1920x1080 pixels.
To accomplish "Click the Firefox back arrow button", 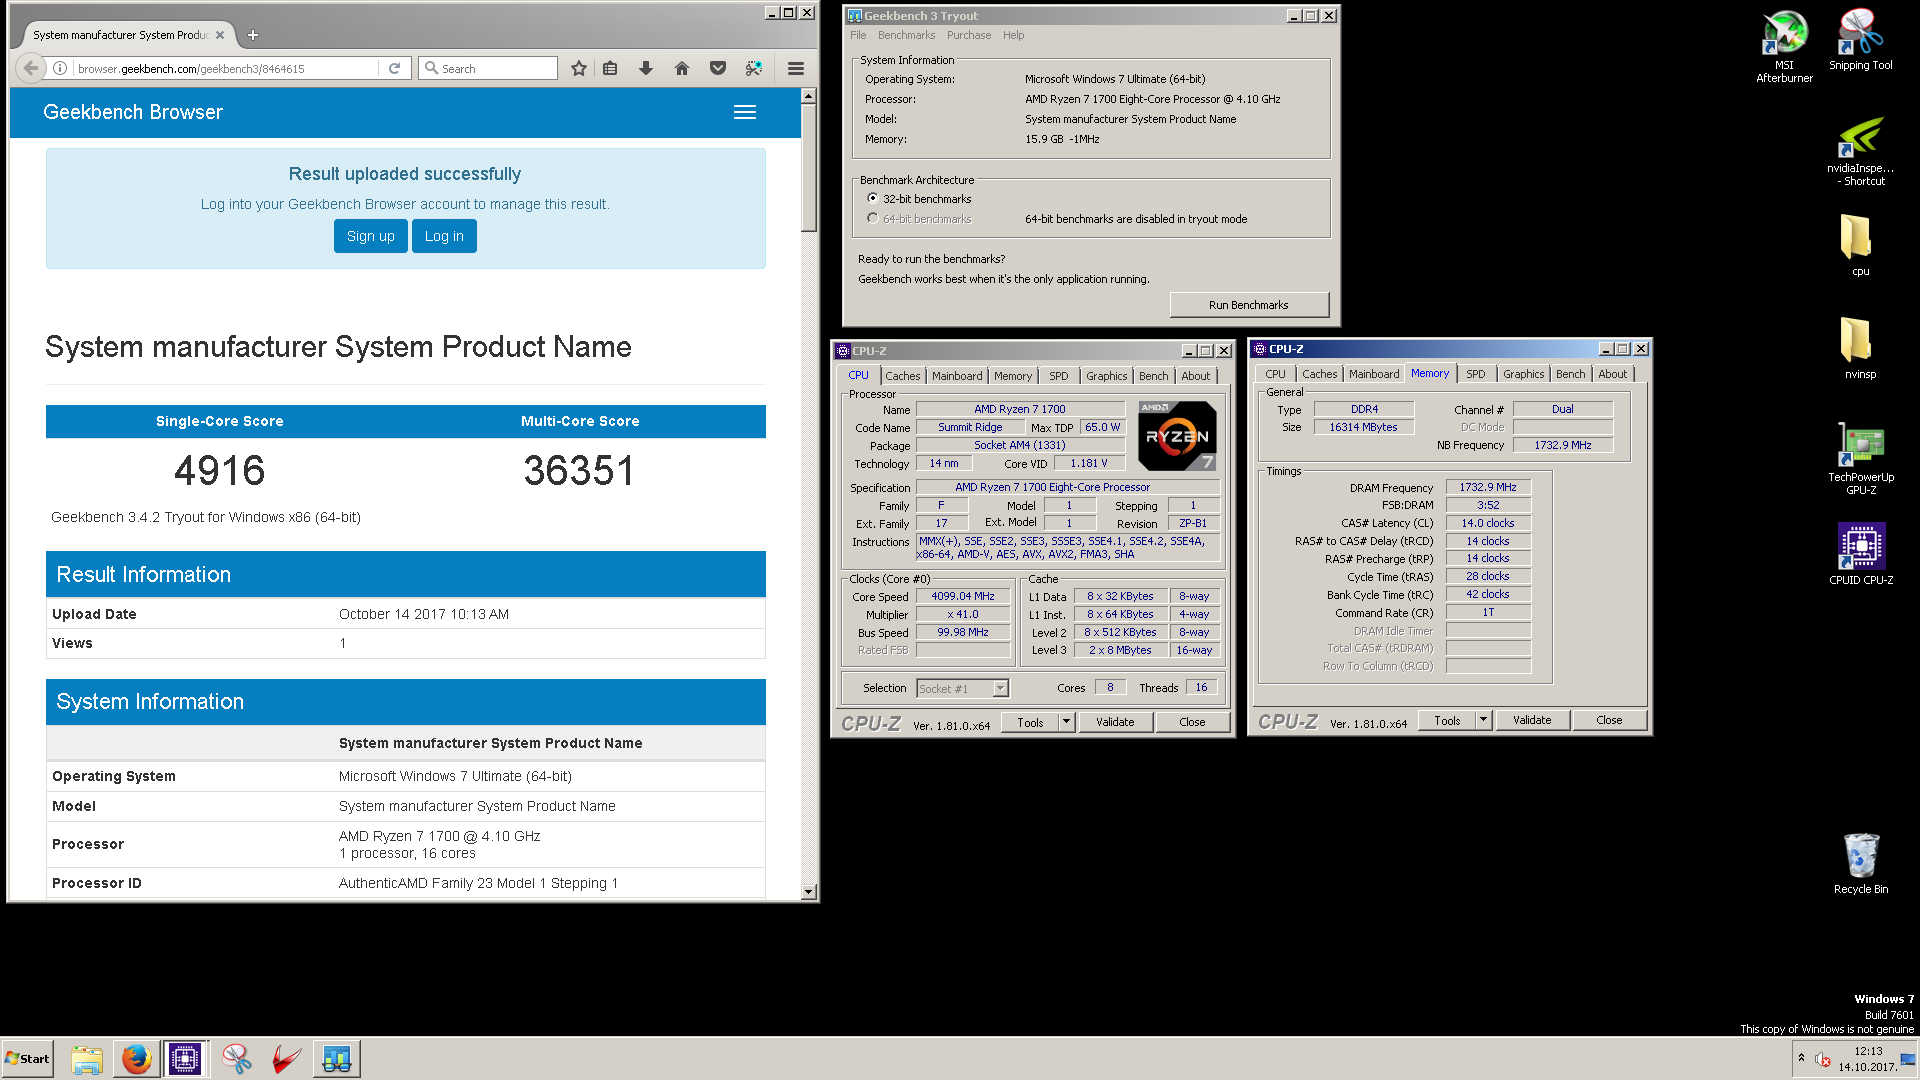I will coord(31,68).
